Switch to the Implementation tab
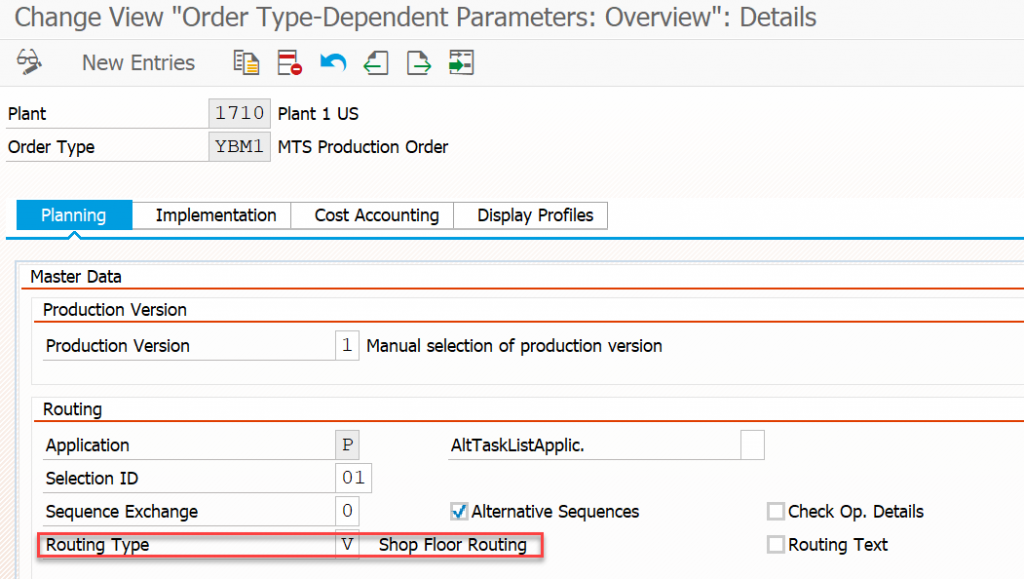 click(x=216, y=215)
